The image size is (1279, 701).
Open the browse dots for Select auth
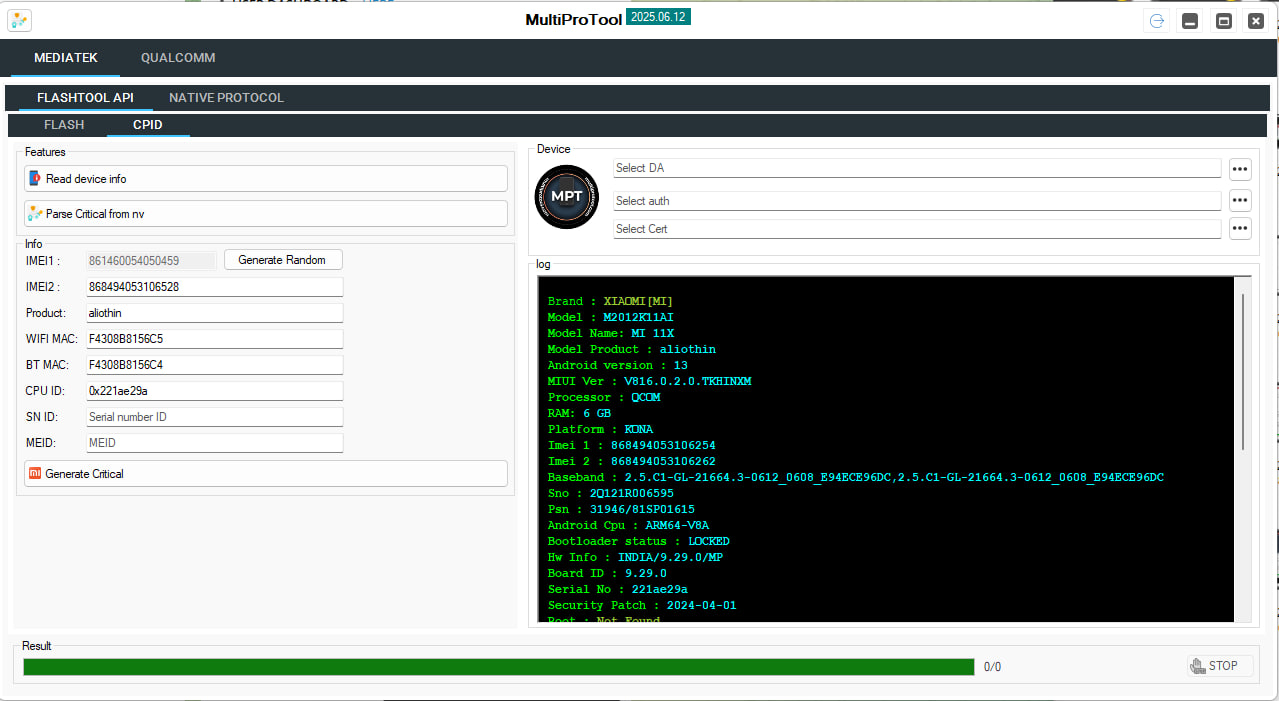pos(1240,201)
